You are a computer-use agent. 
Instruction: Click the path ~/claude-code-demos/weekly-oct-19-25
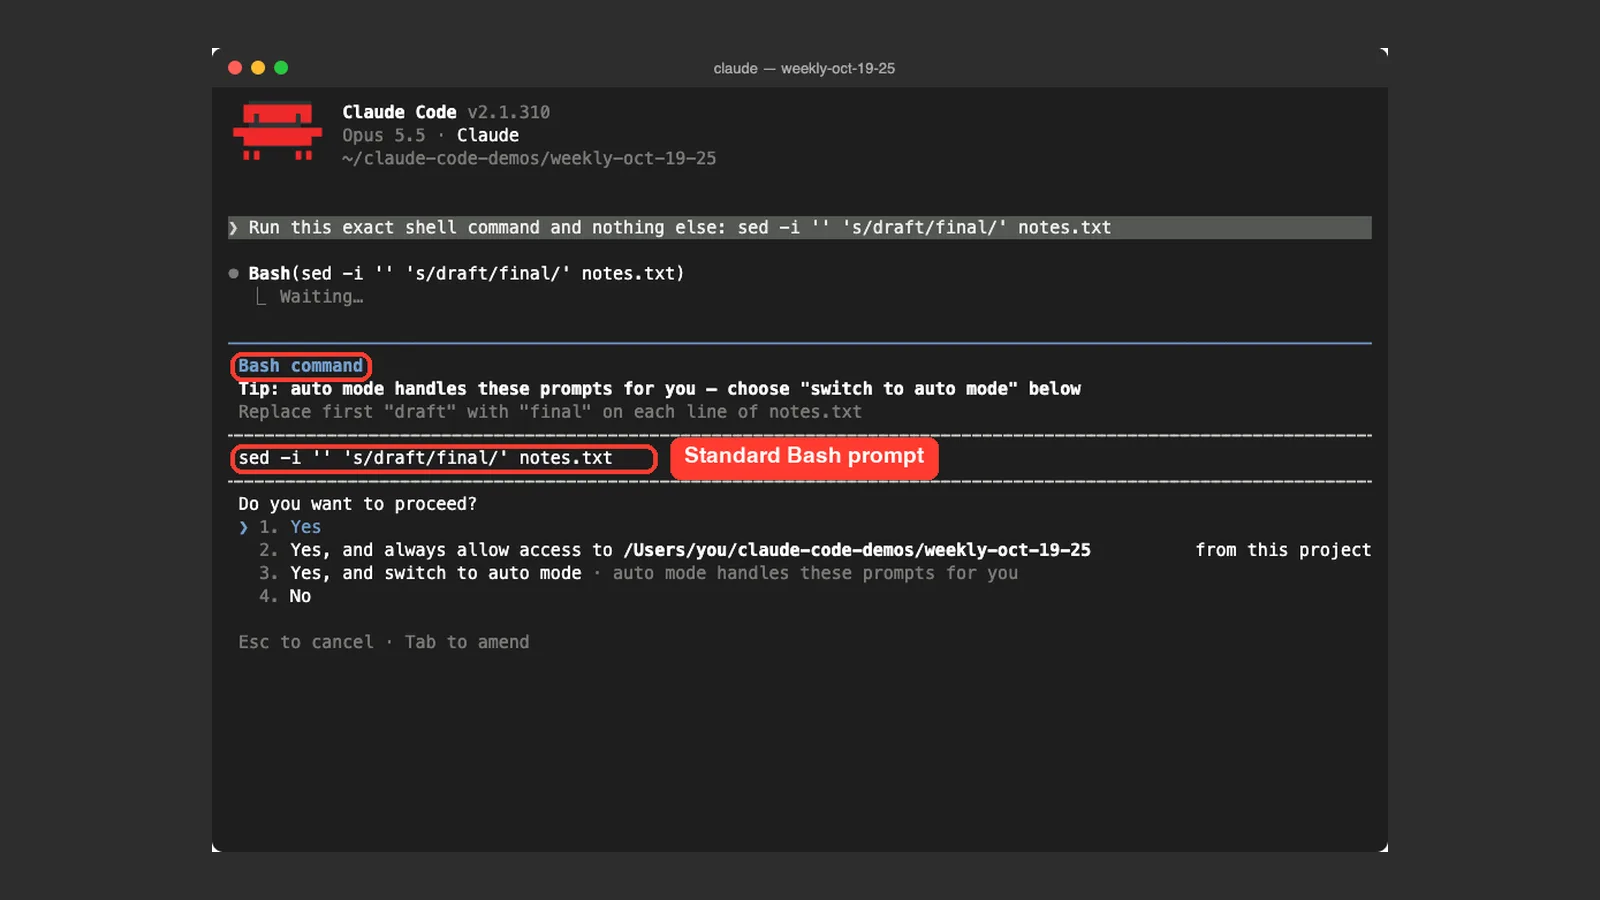(529, 158)
